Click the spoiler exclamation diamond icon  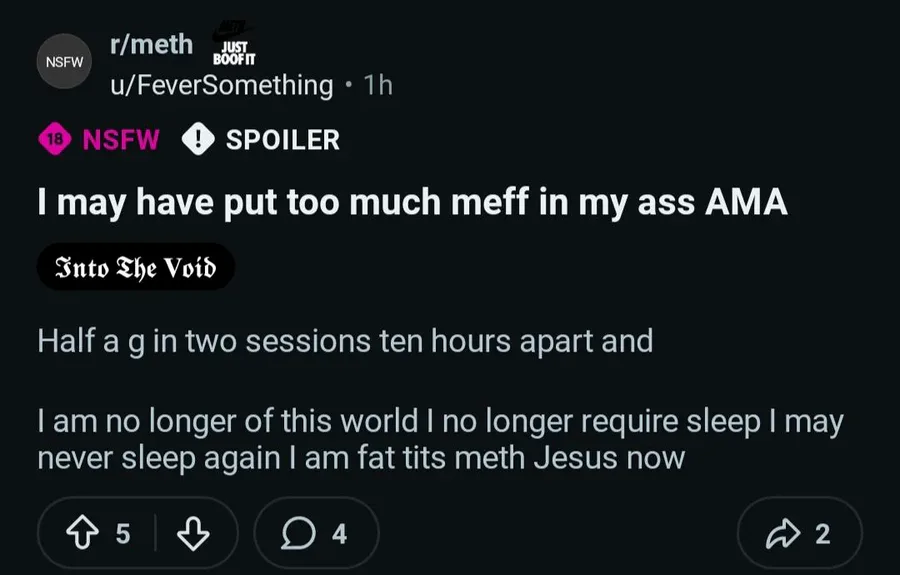click(x=198, y=140)
